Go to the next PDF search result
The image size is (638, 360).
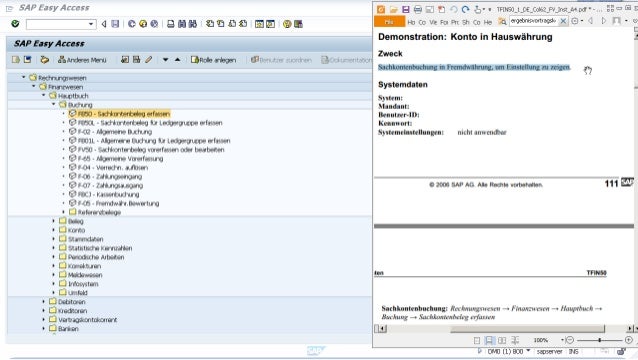[x=604, y=21]
